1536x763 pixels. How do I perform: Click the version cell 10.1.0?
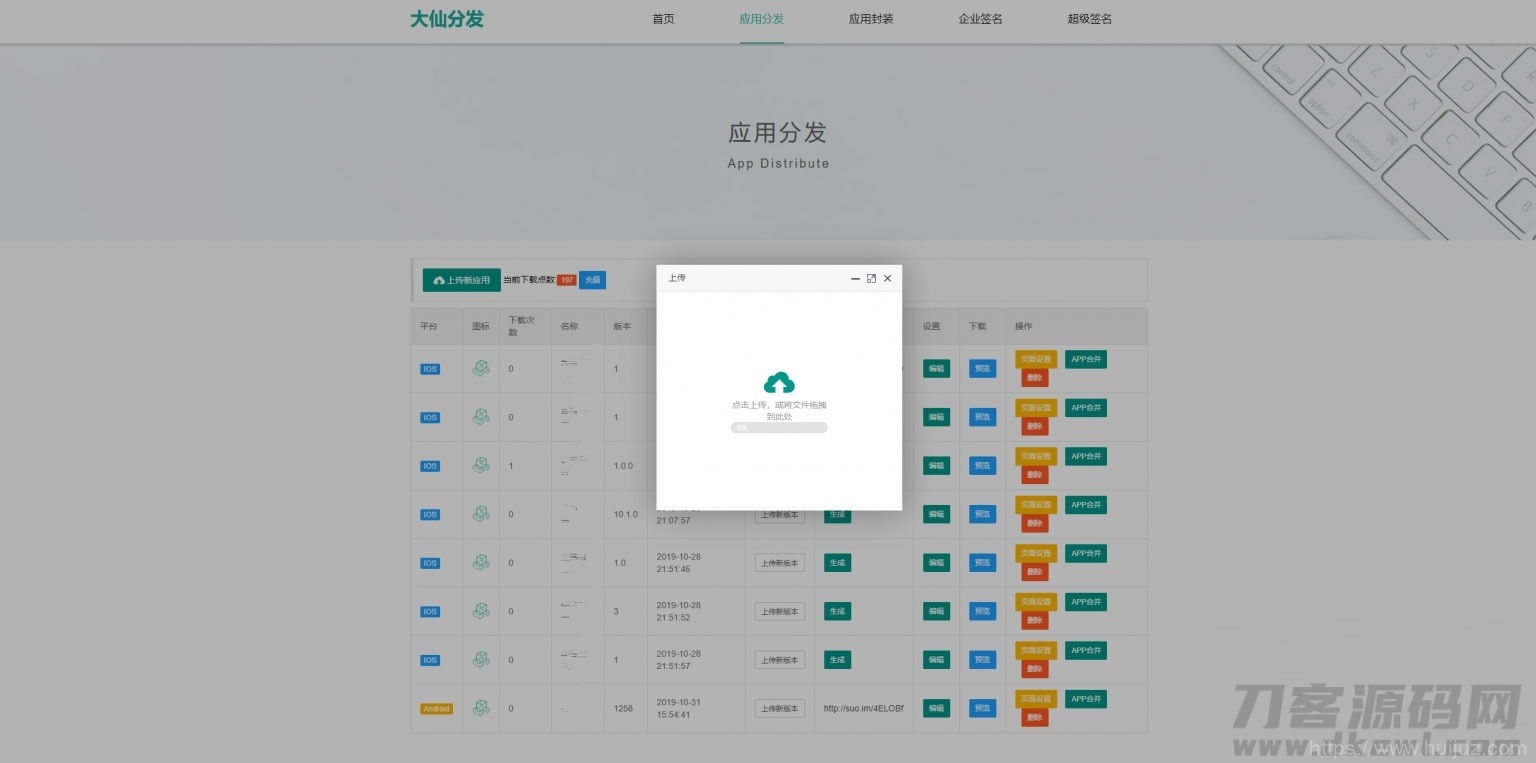point(626,514)
